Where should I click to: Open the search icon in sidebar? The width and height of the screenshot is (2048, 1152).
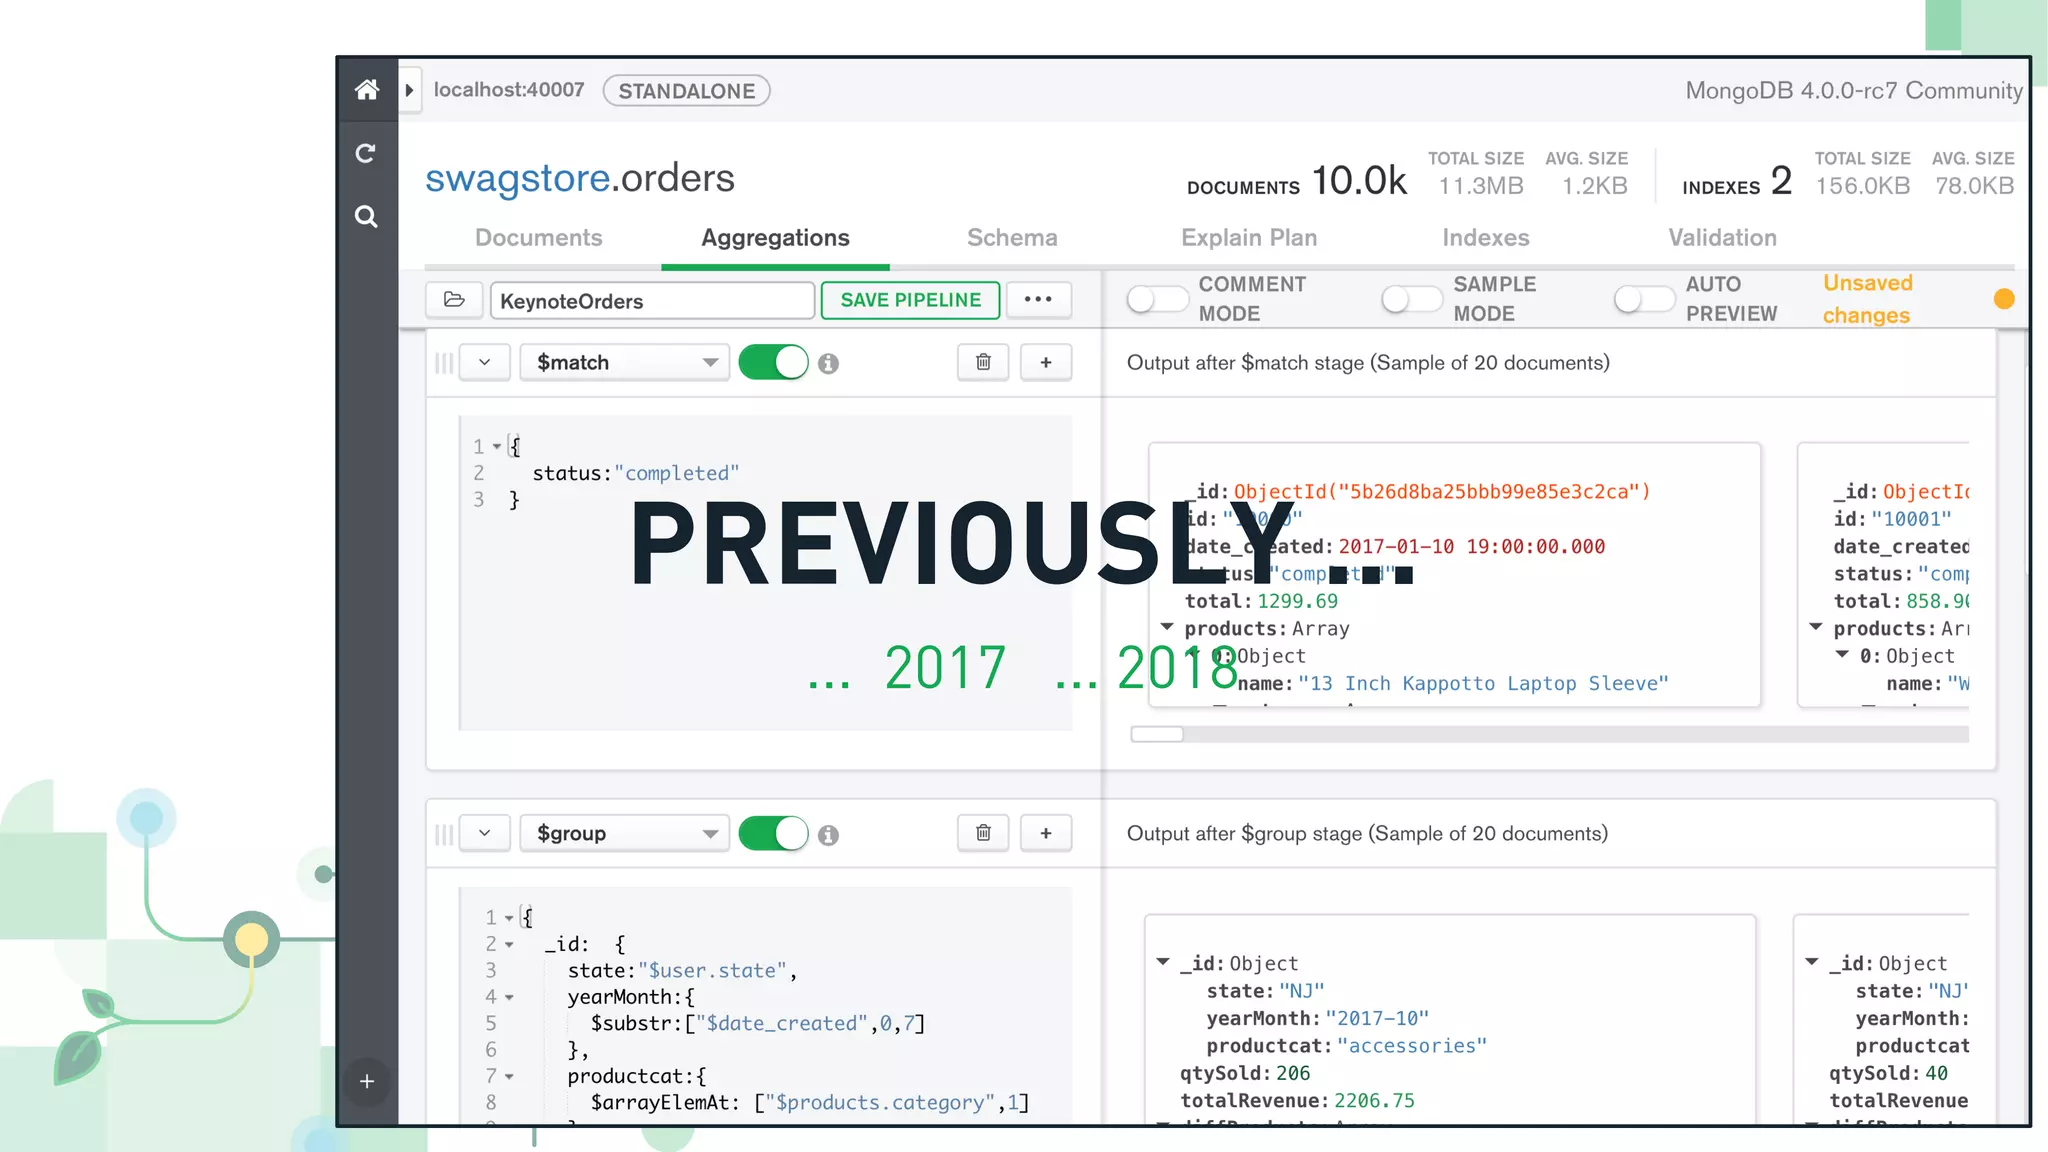pyautogui.click(x=366, y=216)
